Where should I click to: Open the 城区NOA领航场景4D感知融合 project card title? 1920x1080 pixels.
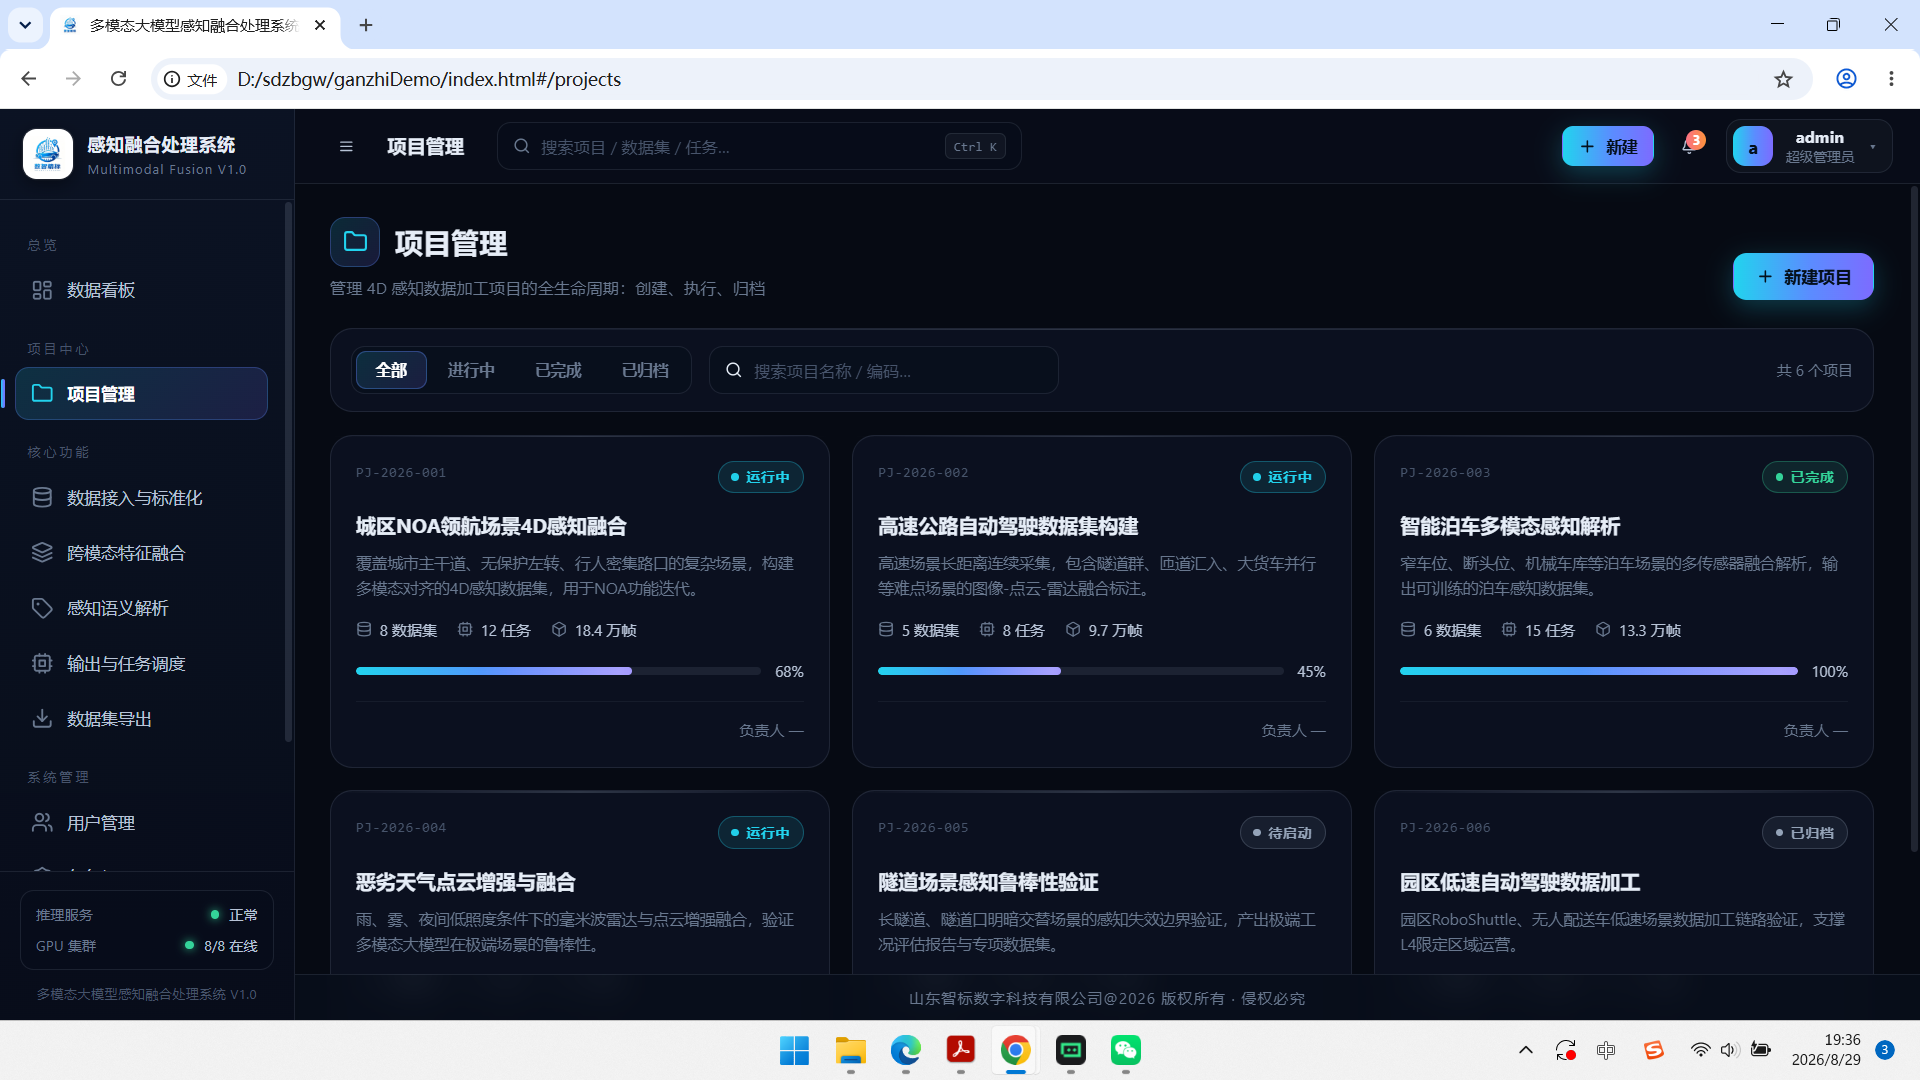(x=491, y=526)
